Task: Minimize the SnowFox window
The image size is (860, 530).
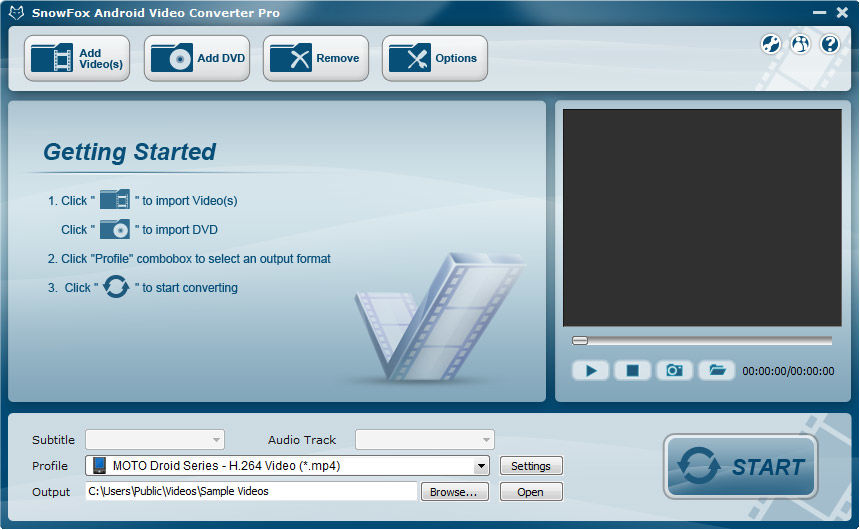Action: point(819,12)
